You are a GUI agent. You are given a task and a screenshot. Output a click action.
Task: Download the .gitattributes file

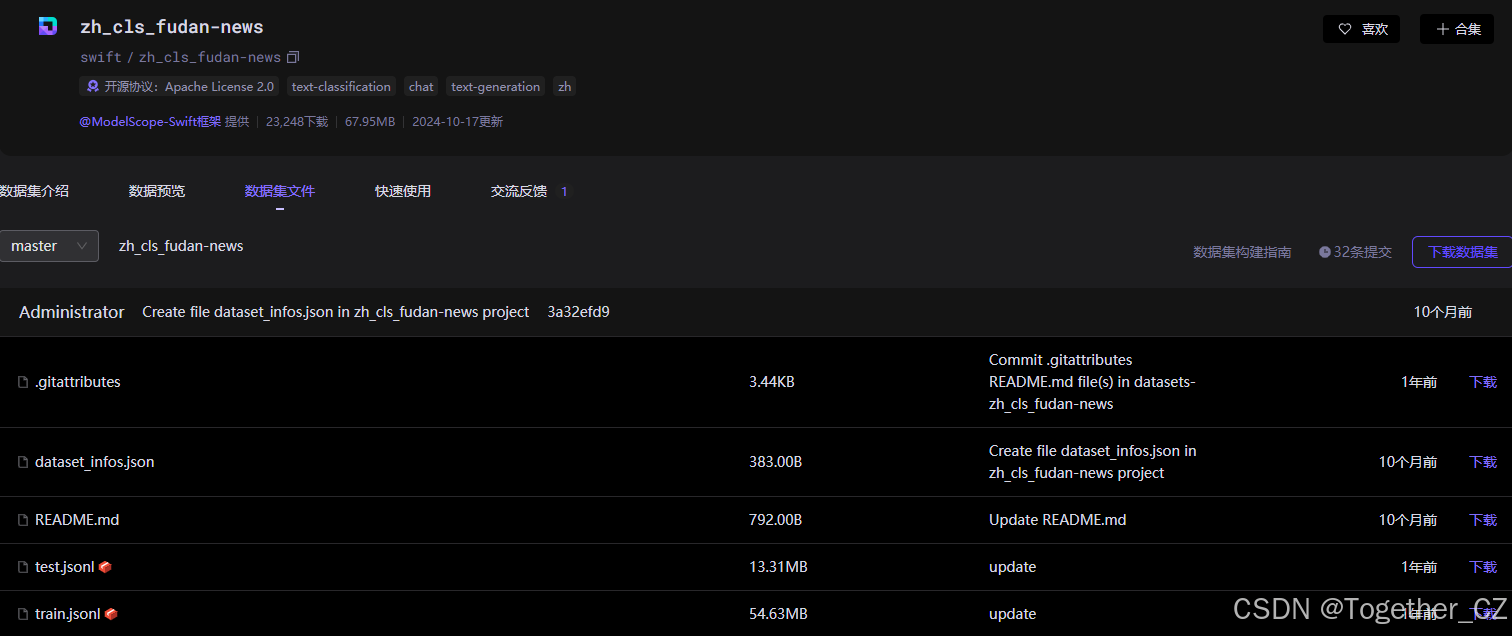1483,382
